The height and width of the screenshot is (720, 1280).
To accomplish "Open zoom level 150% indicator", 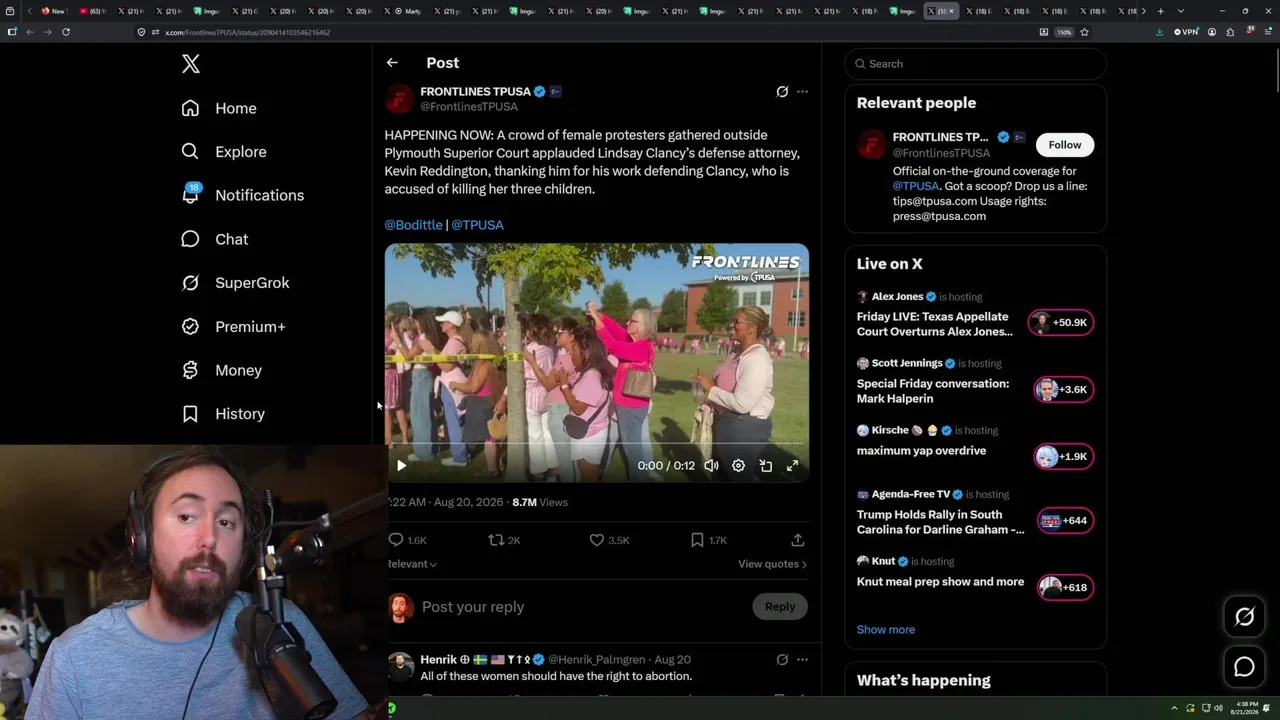I will pos(1065,32).
